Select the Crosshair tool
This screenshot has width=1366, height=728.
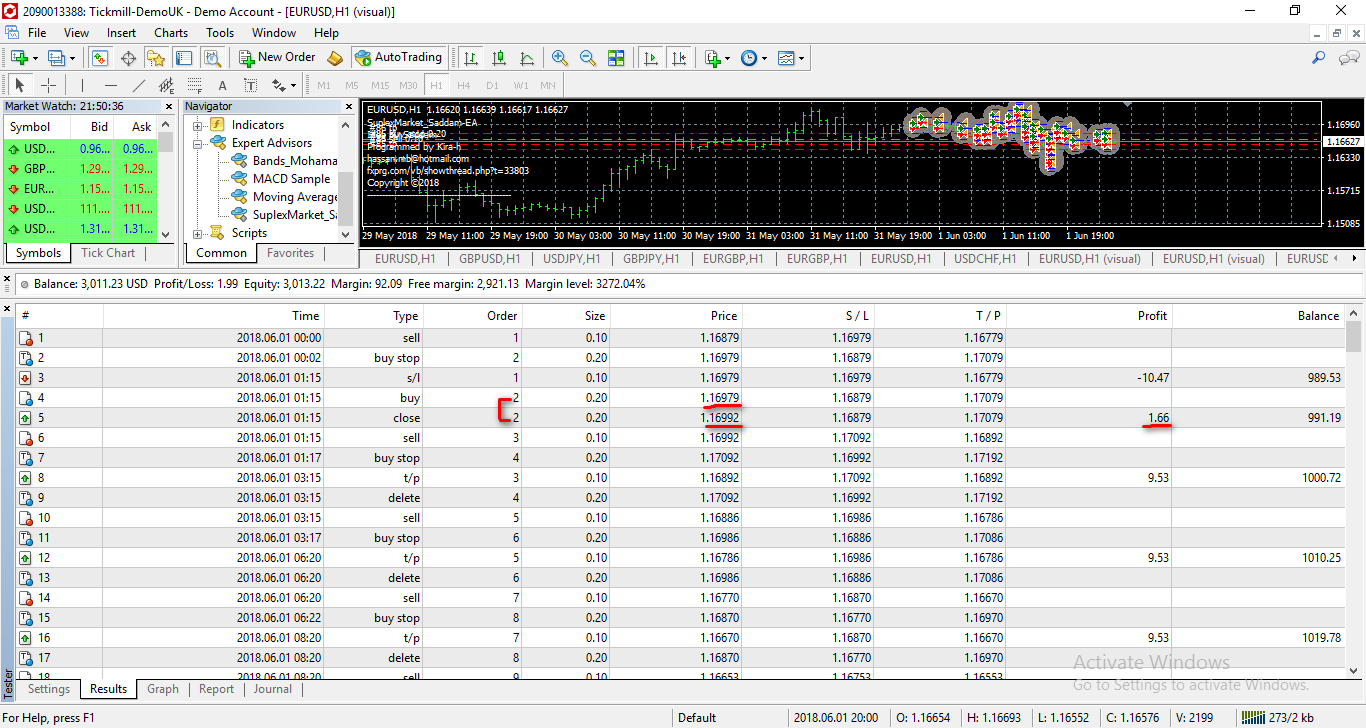(48, 85)
